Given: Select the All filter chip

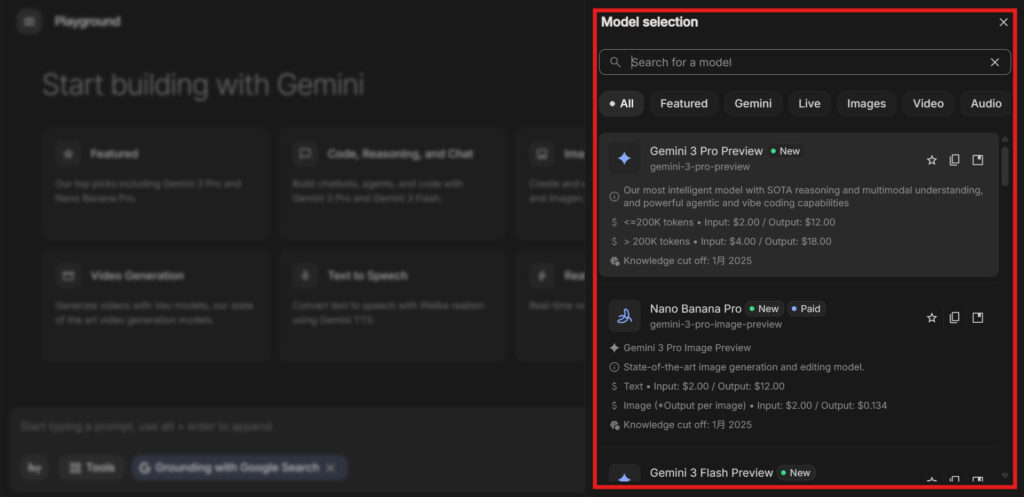Looking at the screenshot, I should 621,103.
